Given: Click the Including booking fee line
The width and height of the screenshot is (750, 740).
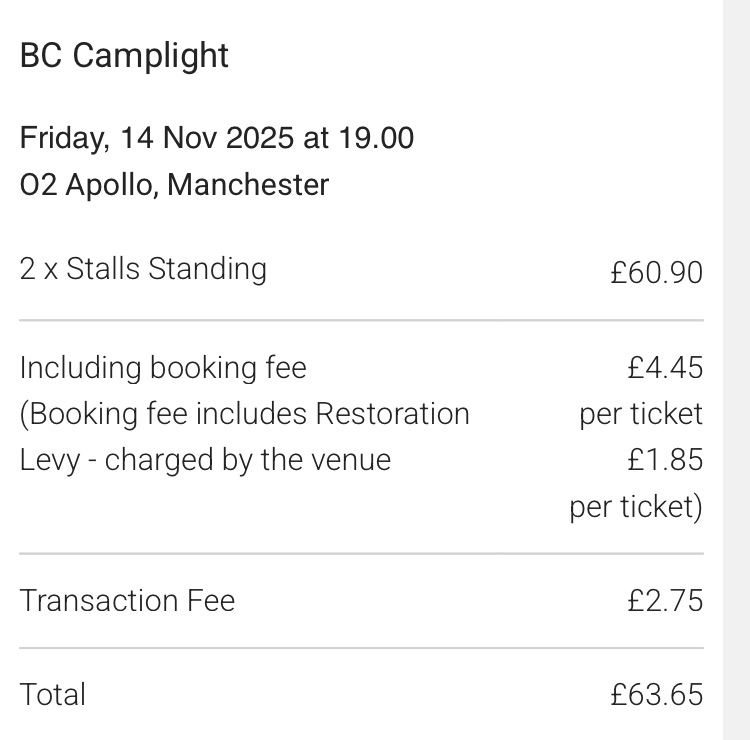Looking at the screenshot, I should tap(163, 368).
